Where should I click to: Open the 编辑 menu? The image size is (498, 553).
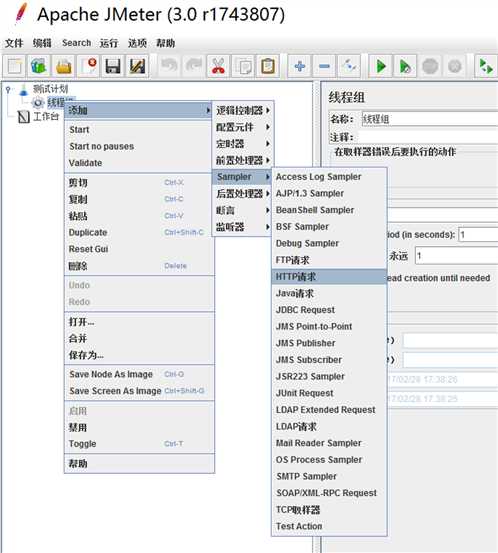pyautogui.click(x=42, y=43)
